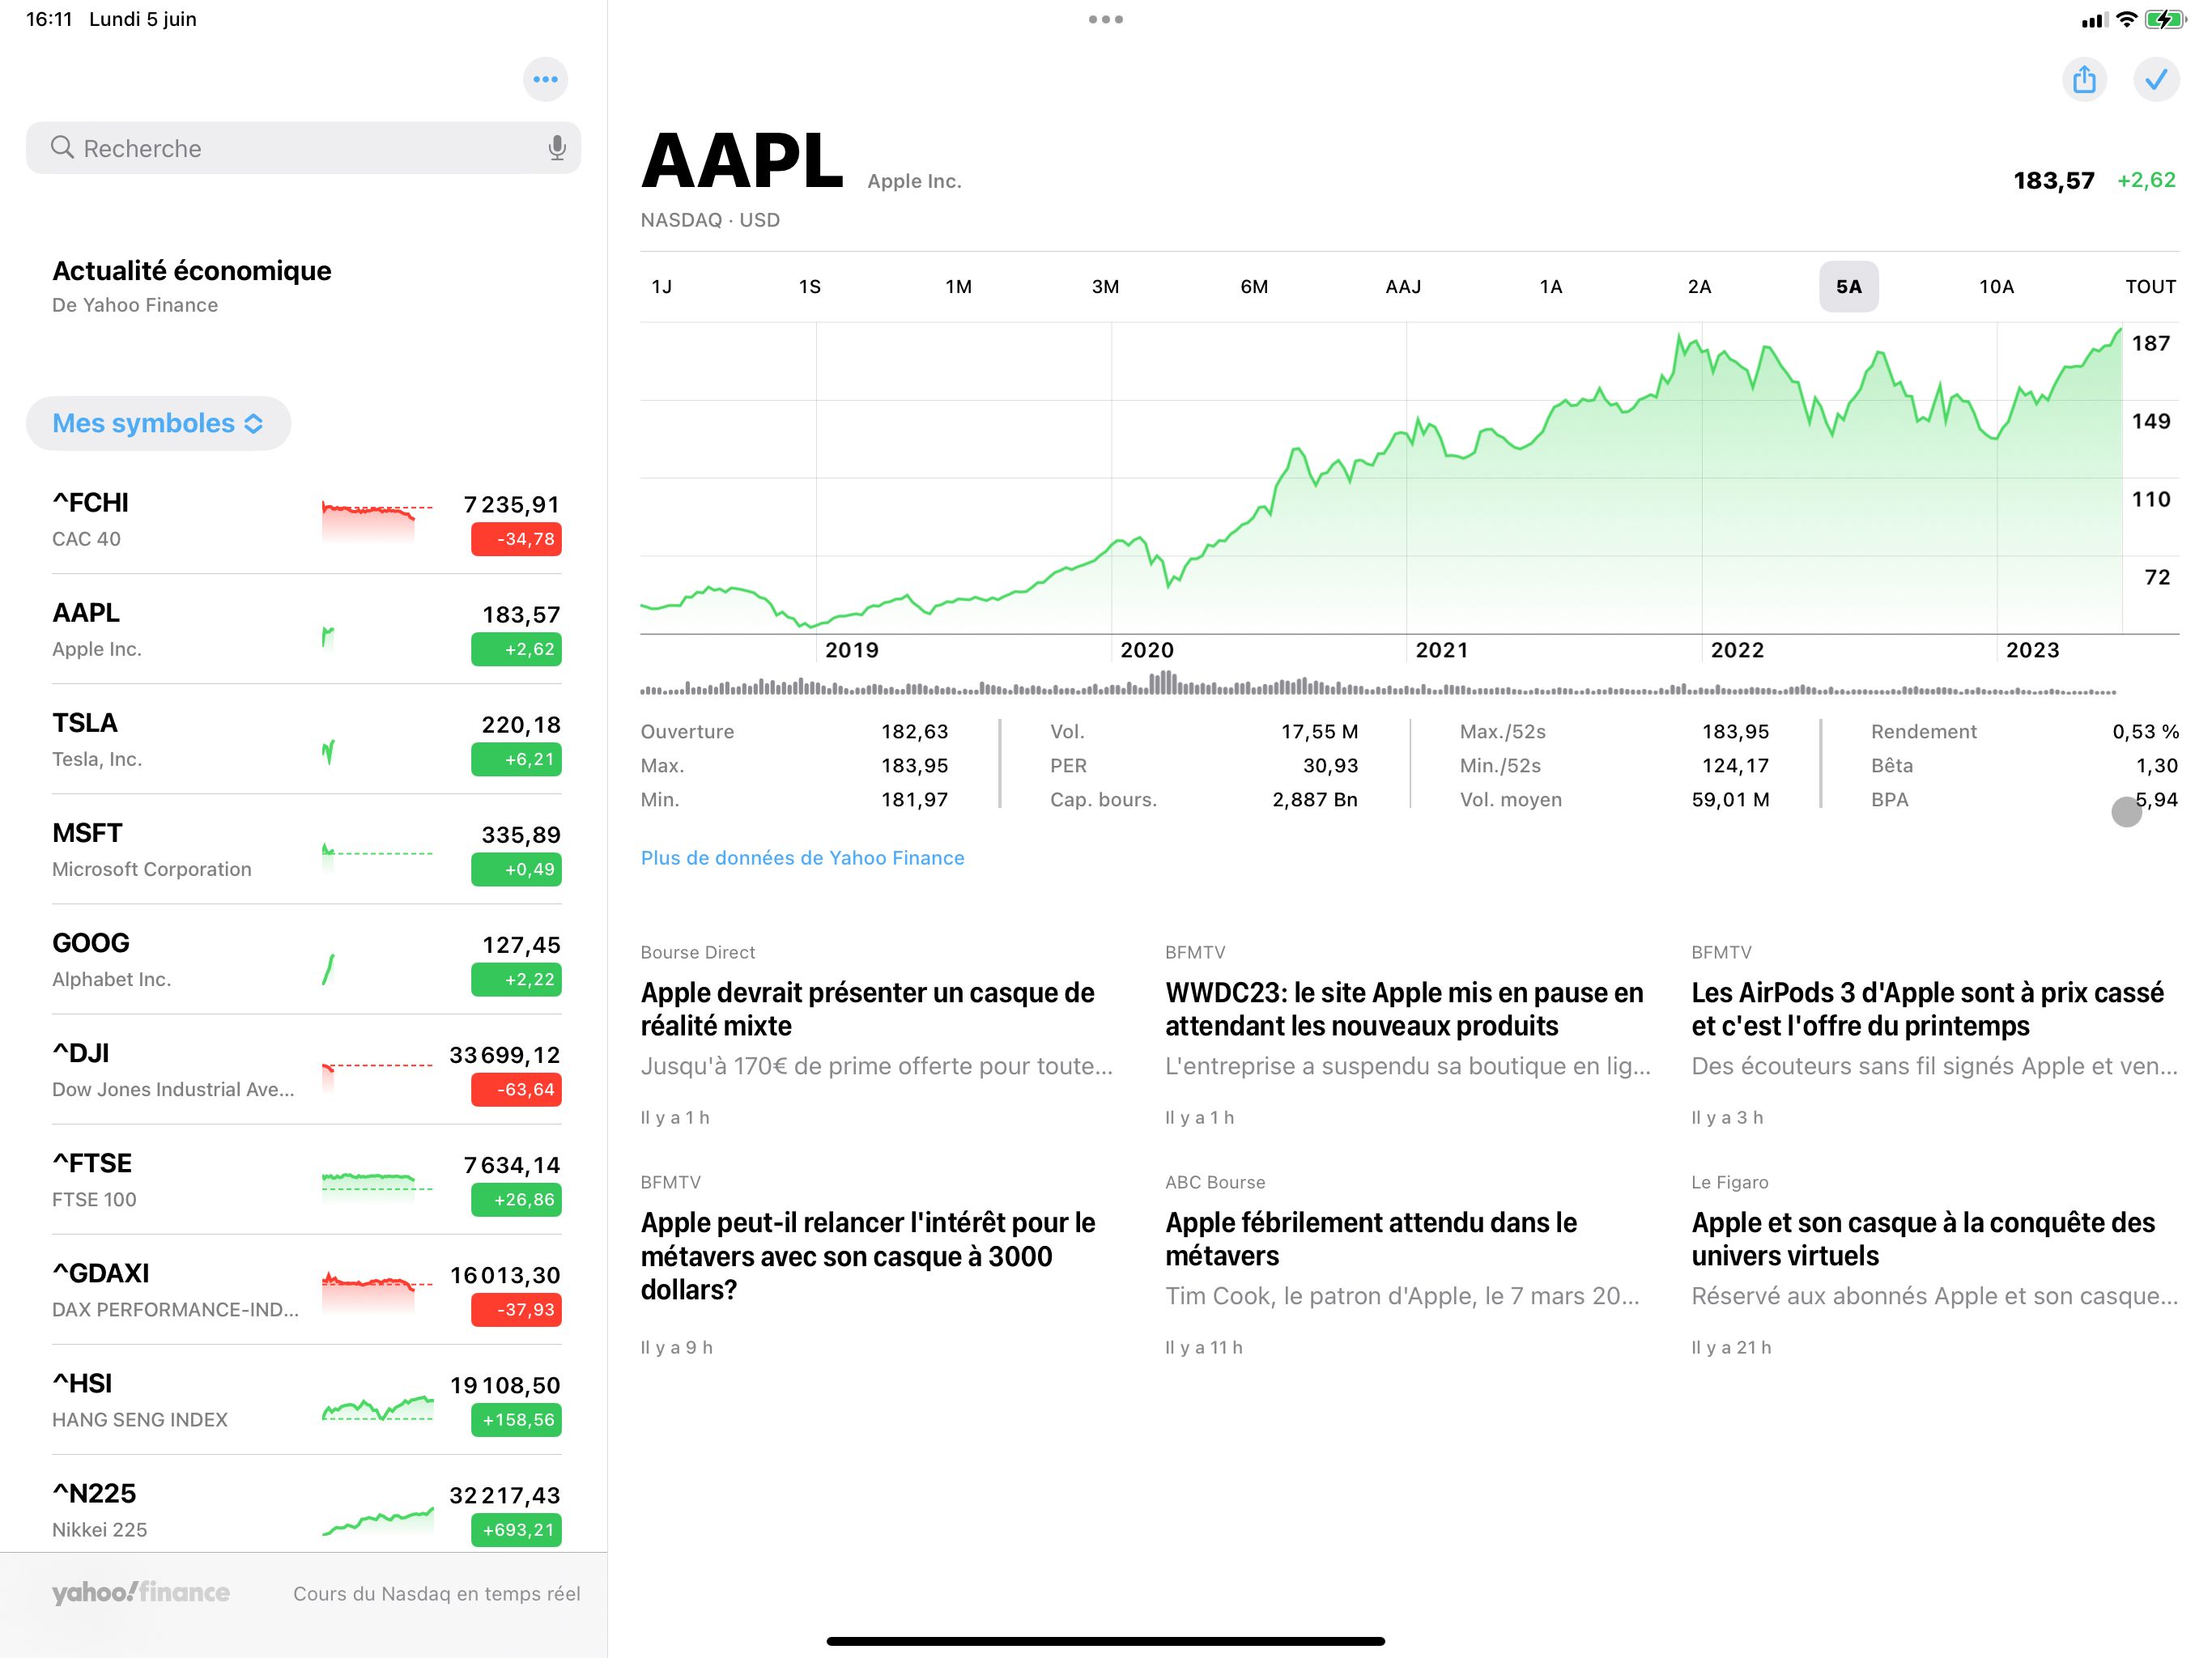Viewport: 2212px width, 1658px height.
Task: Switch chart range to 1M
Action: [x=958, y=287]
